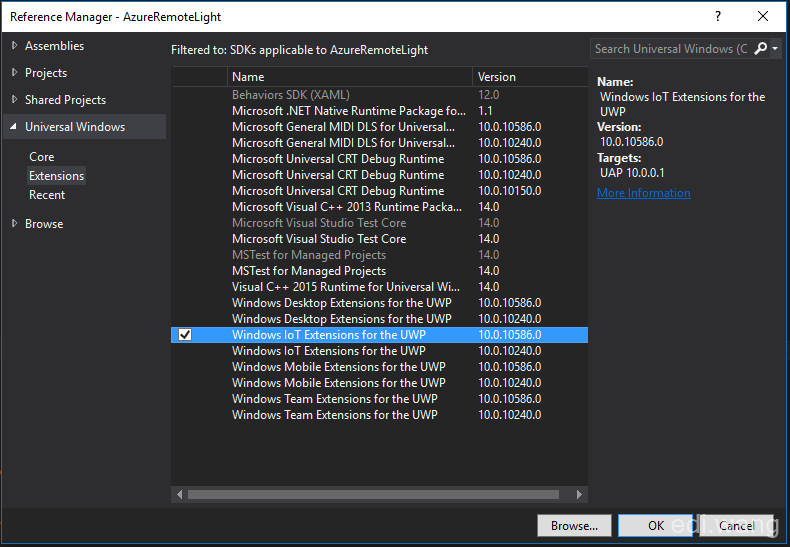Expand the Shared Projects section

coord(15,99)
